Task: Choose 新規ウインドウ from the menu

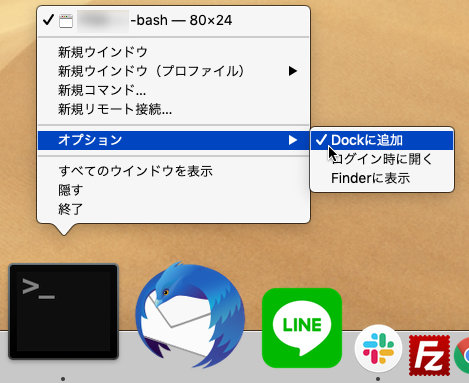Action: tap(173, 52)
